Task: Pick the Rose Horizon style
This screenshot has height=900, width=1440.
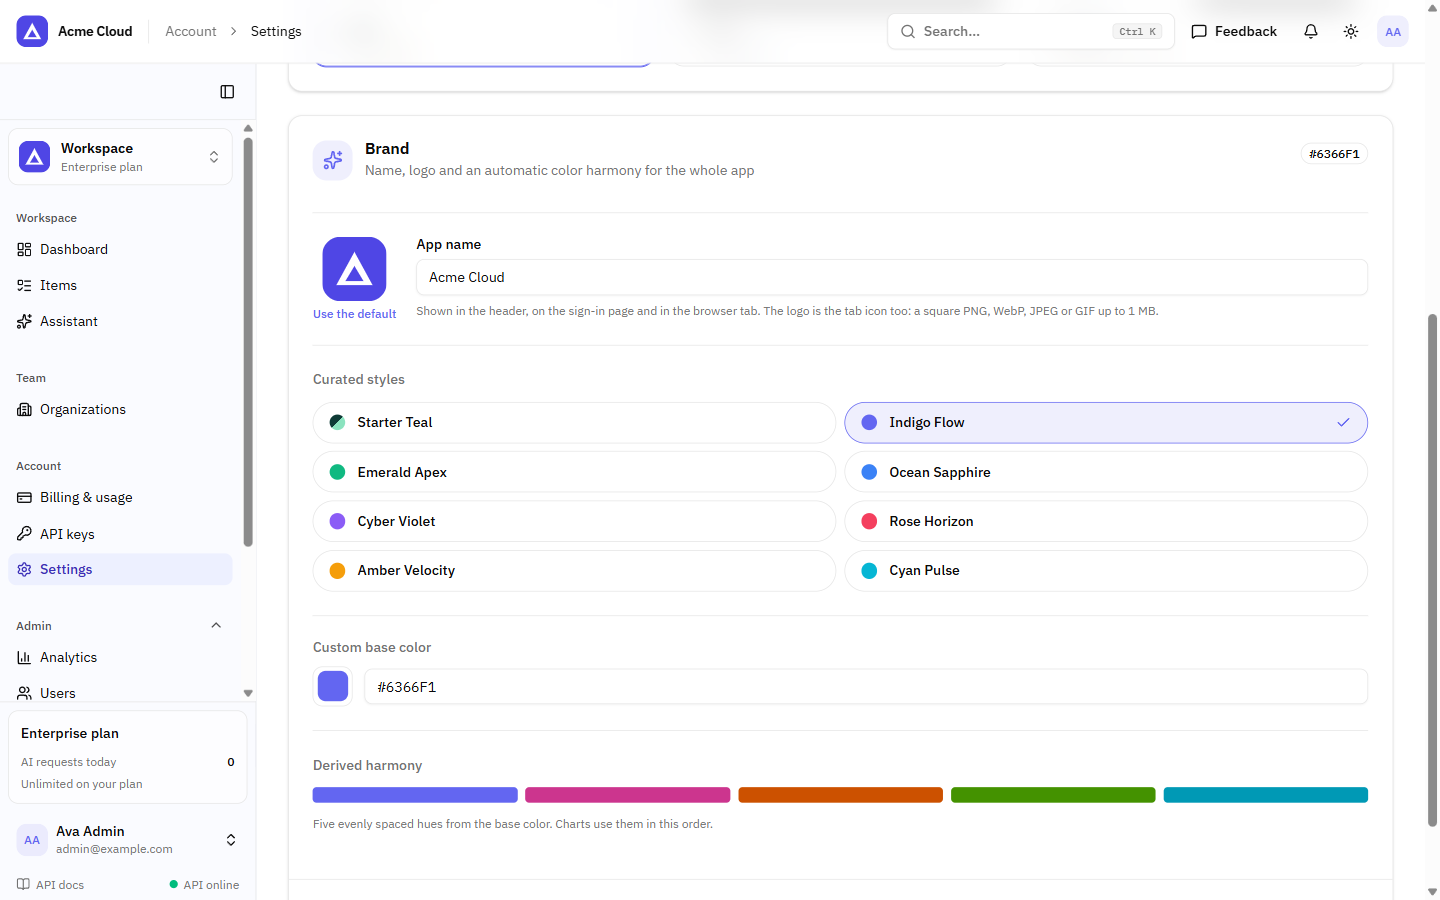Action: [1106, 521]
